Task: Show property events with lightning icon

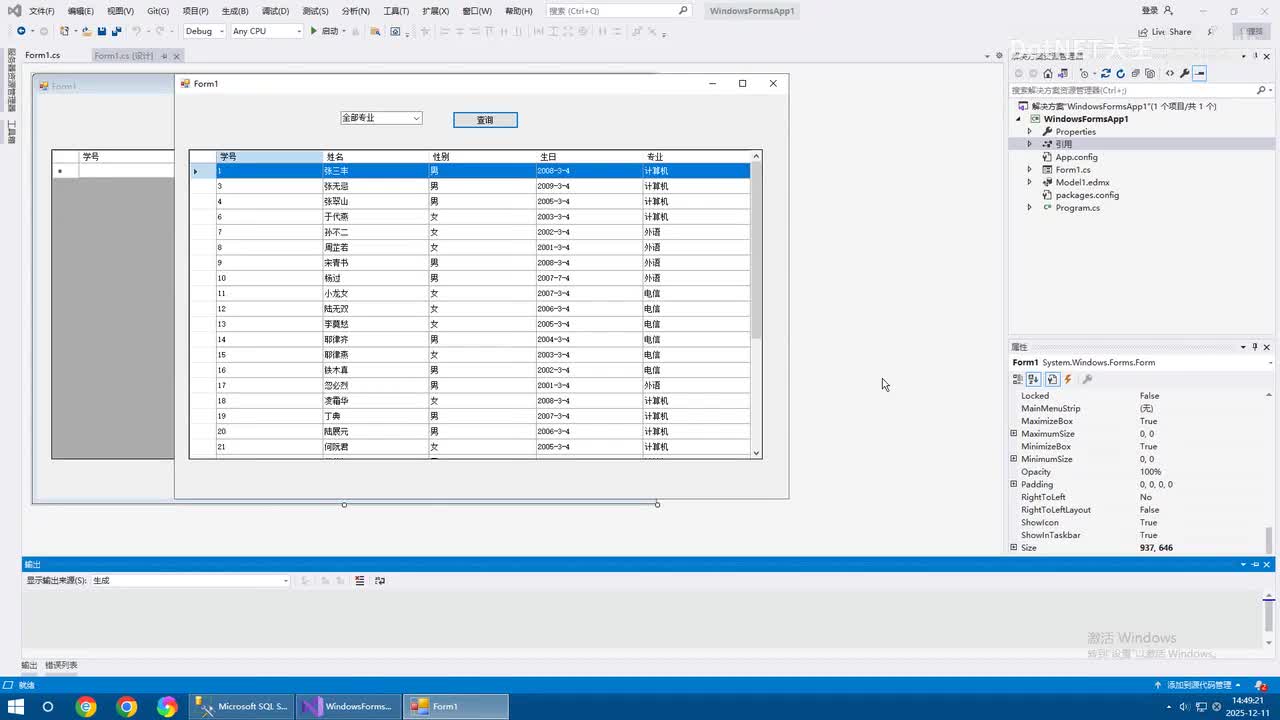Action: (x=1068, y=379)
